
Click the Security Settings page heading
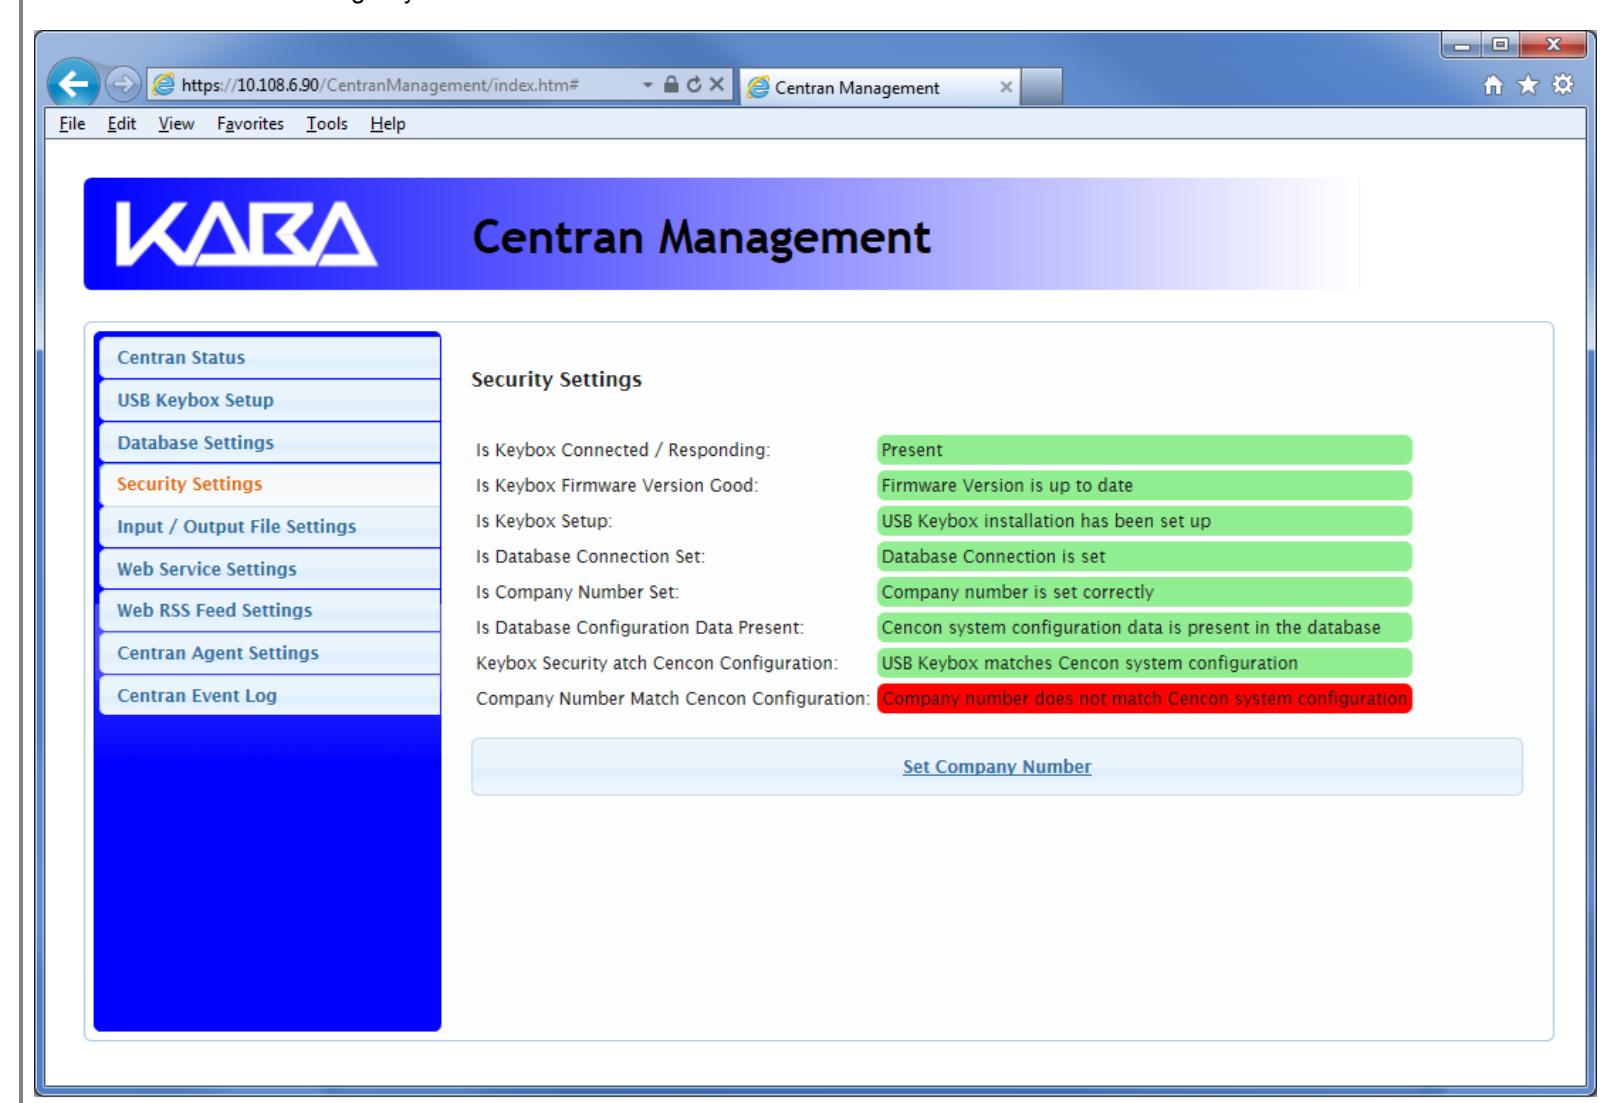[x=556, y=380]
